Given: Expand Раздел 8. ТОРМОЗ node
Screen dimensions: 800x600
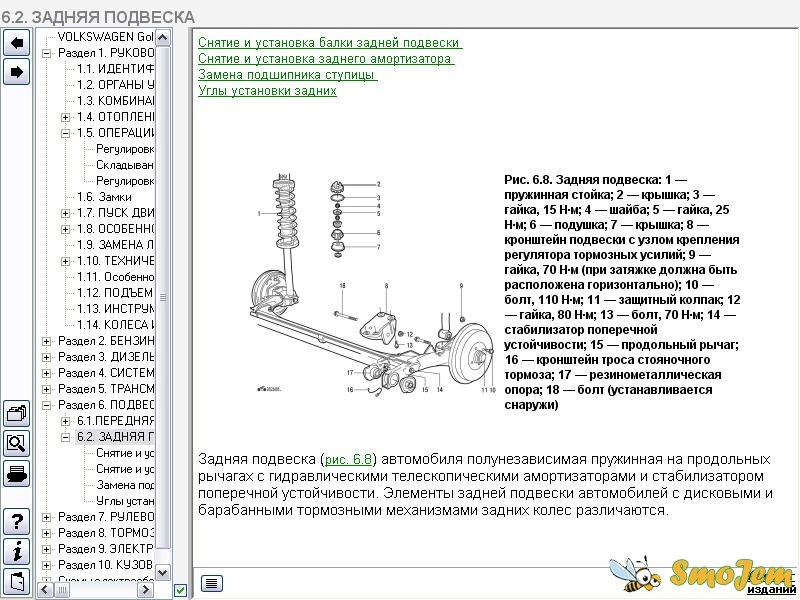Looking at the screenshot, I should click(46, 533).
